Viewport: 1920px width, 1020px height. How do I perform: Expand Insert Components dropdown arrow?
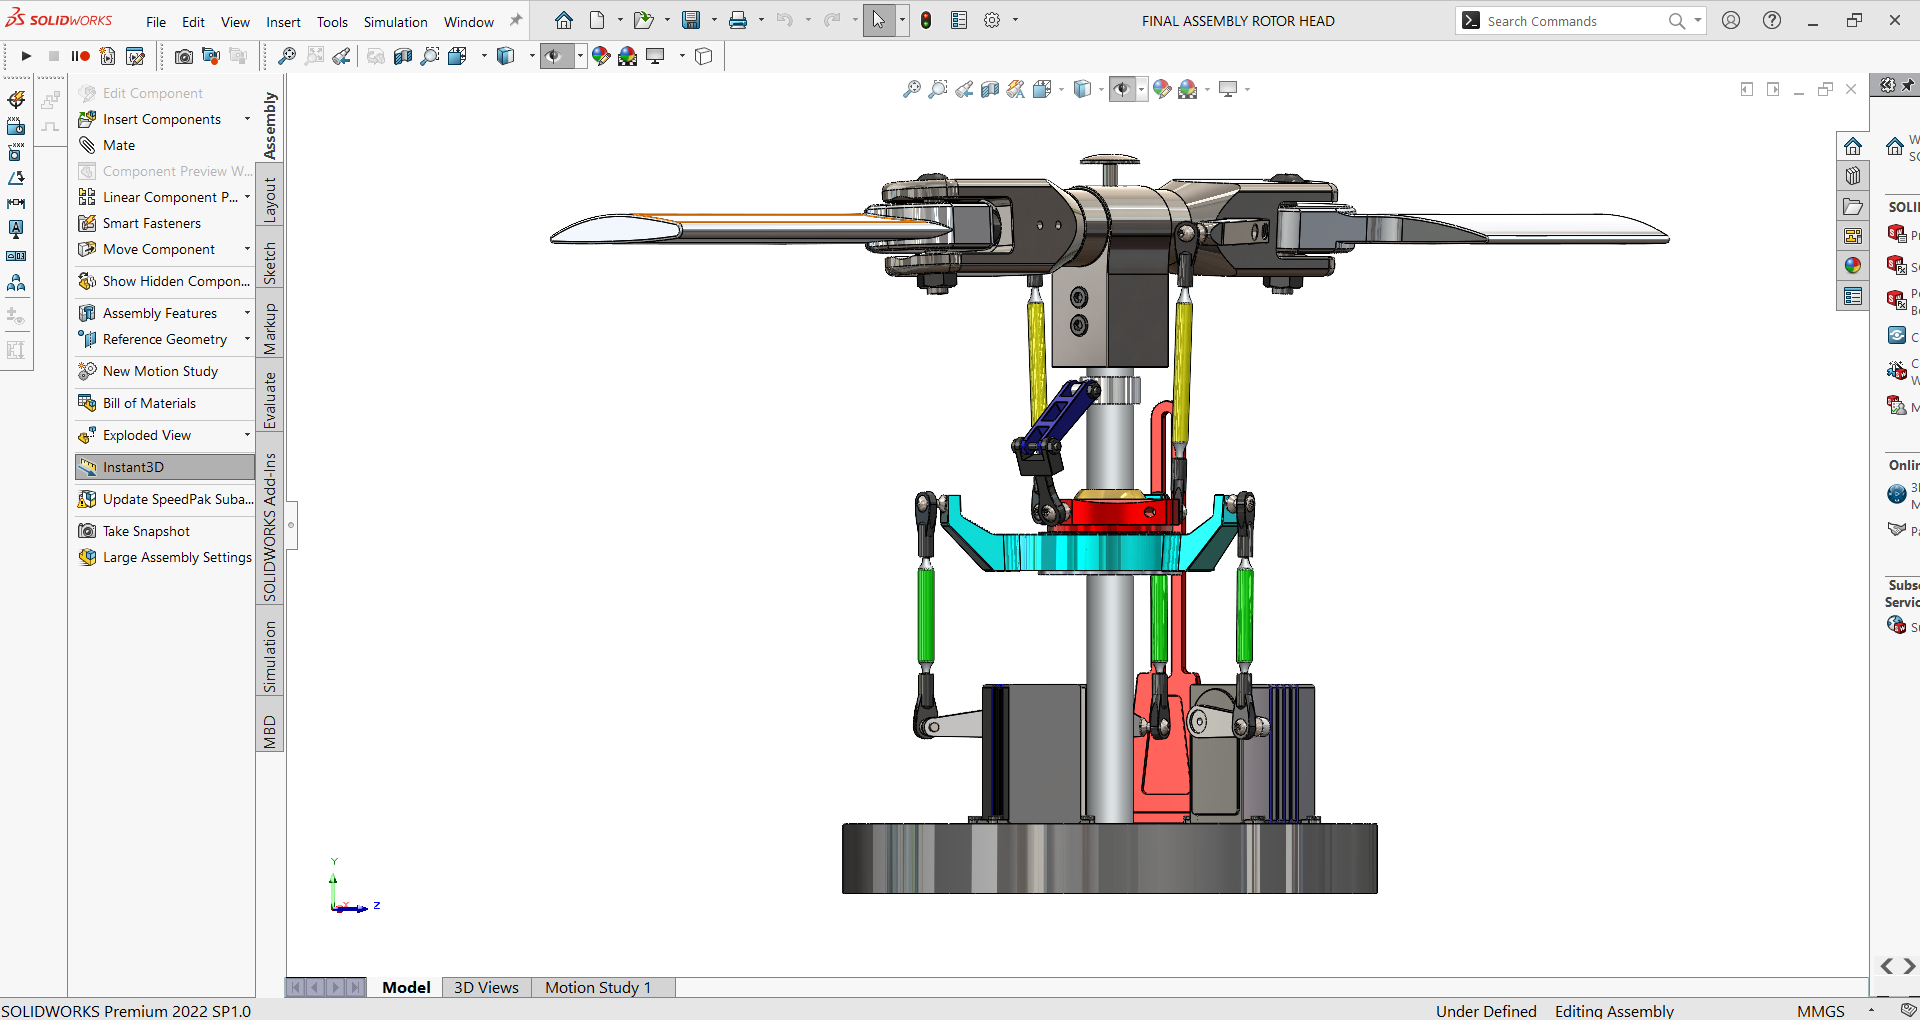tap(247, 119)
